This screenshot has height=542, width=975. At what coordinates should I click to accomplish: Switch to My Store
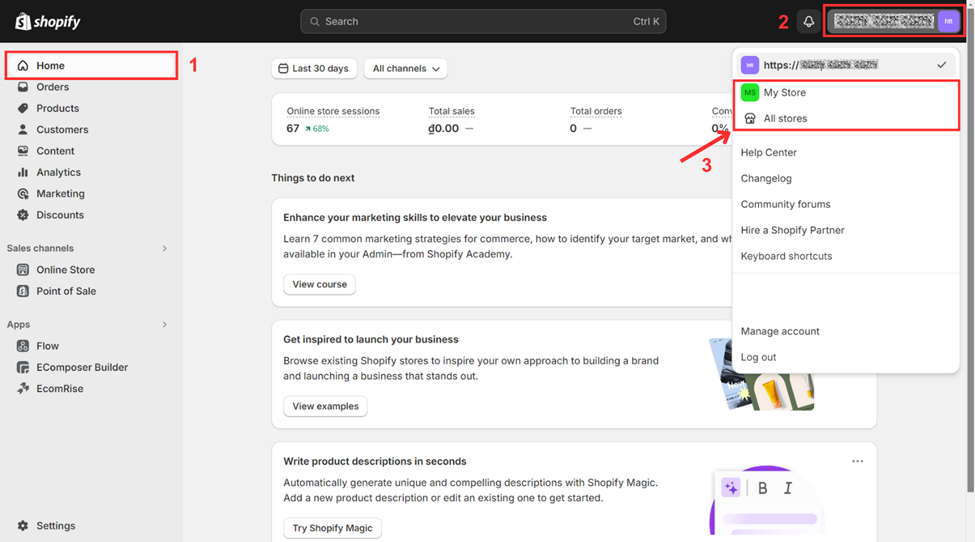[x=846, y=92]
